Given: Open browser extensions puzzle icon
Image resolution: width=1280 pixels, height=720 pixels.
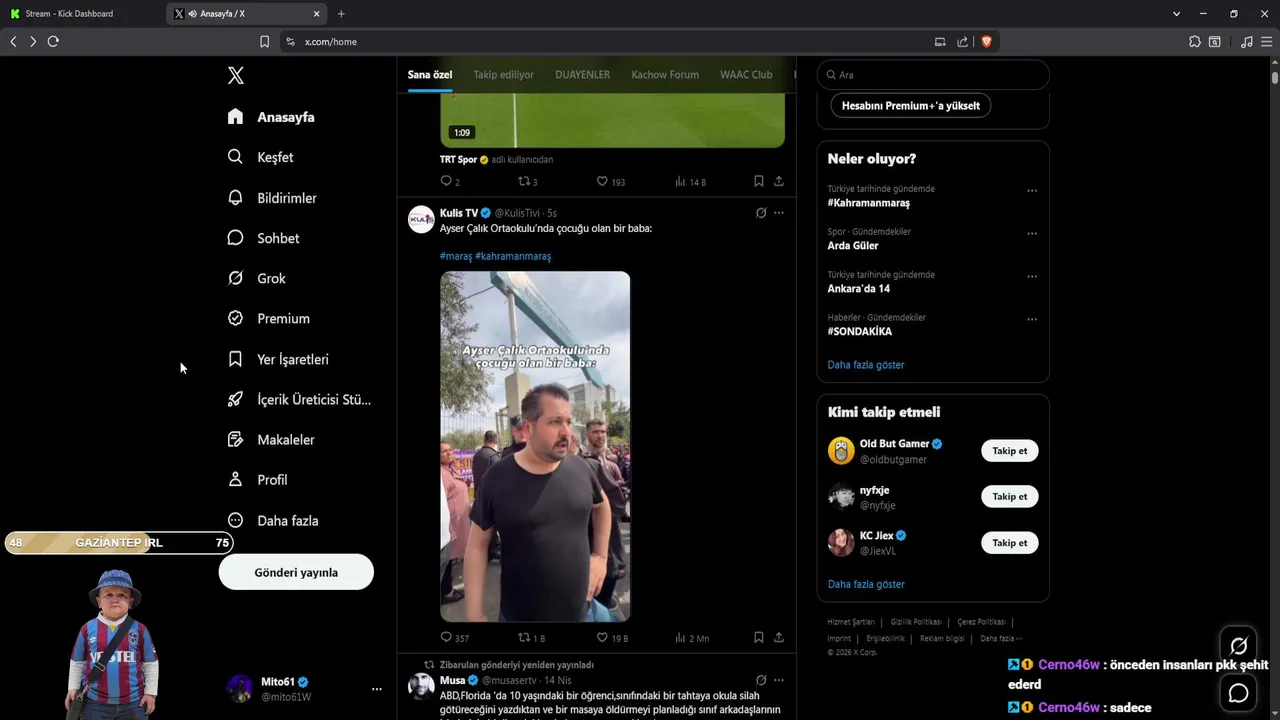Looking at the screenshot, I should click(1194, 41).
